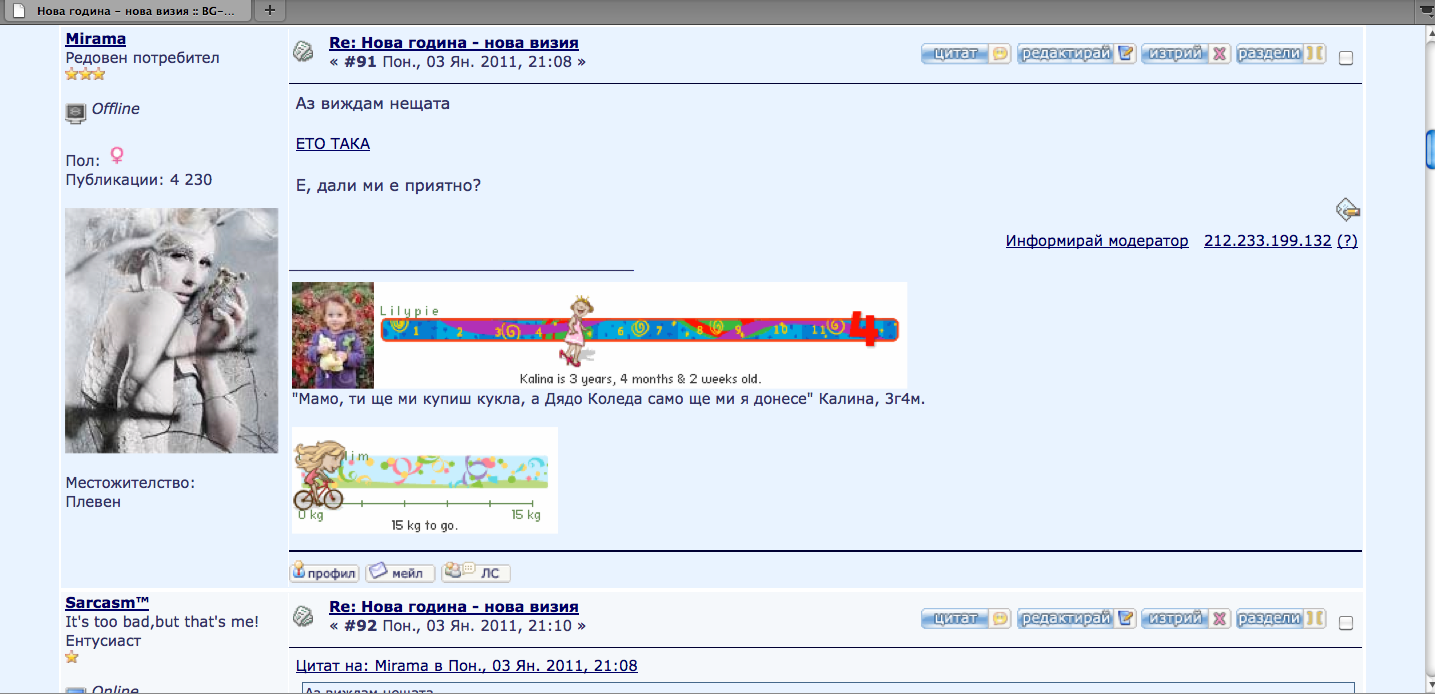Click Mirama's avatar image
The height and width of the screenshot is (694, 1435).
click(171, 331)
